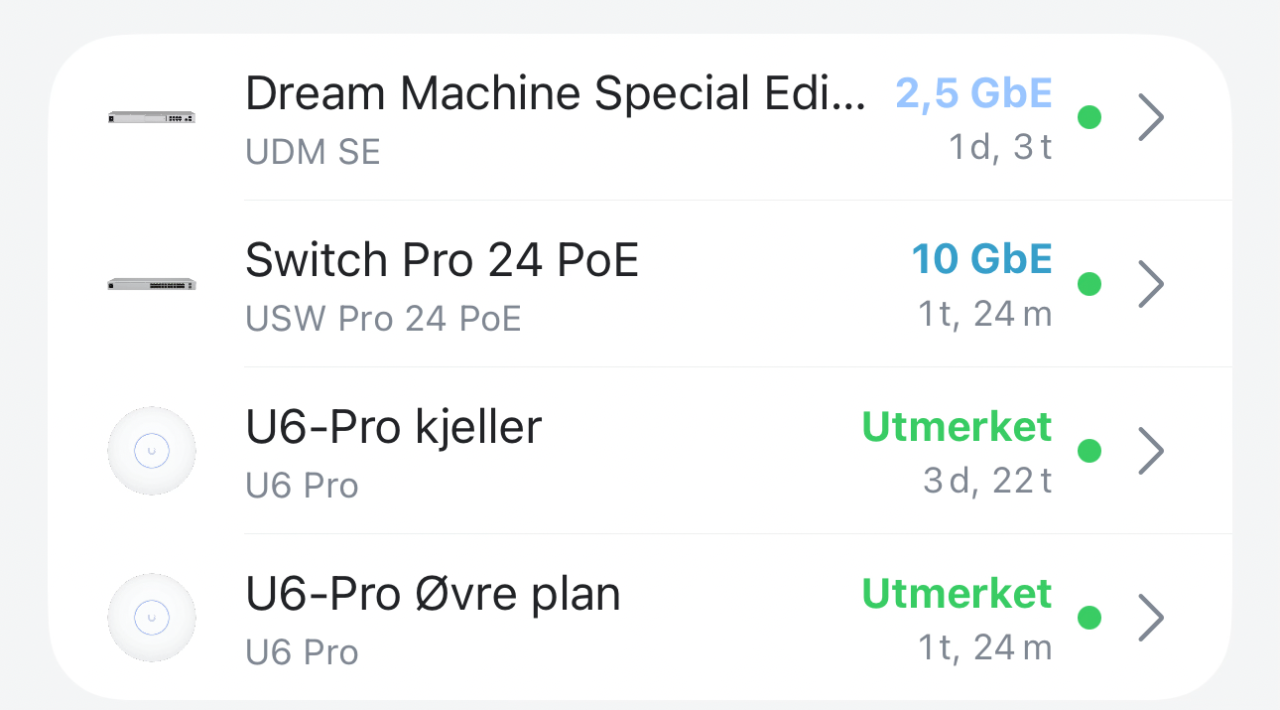Click the U6-Pro Øvre plan access point icon

[152, 618]
